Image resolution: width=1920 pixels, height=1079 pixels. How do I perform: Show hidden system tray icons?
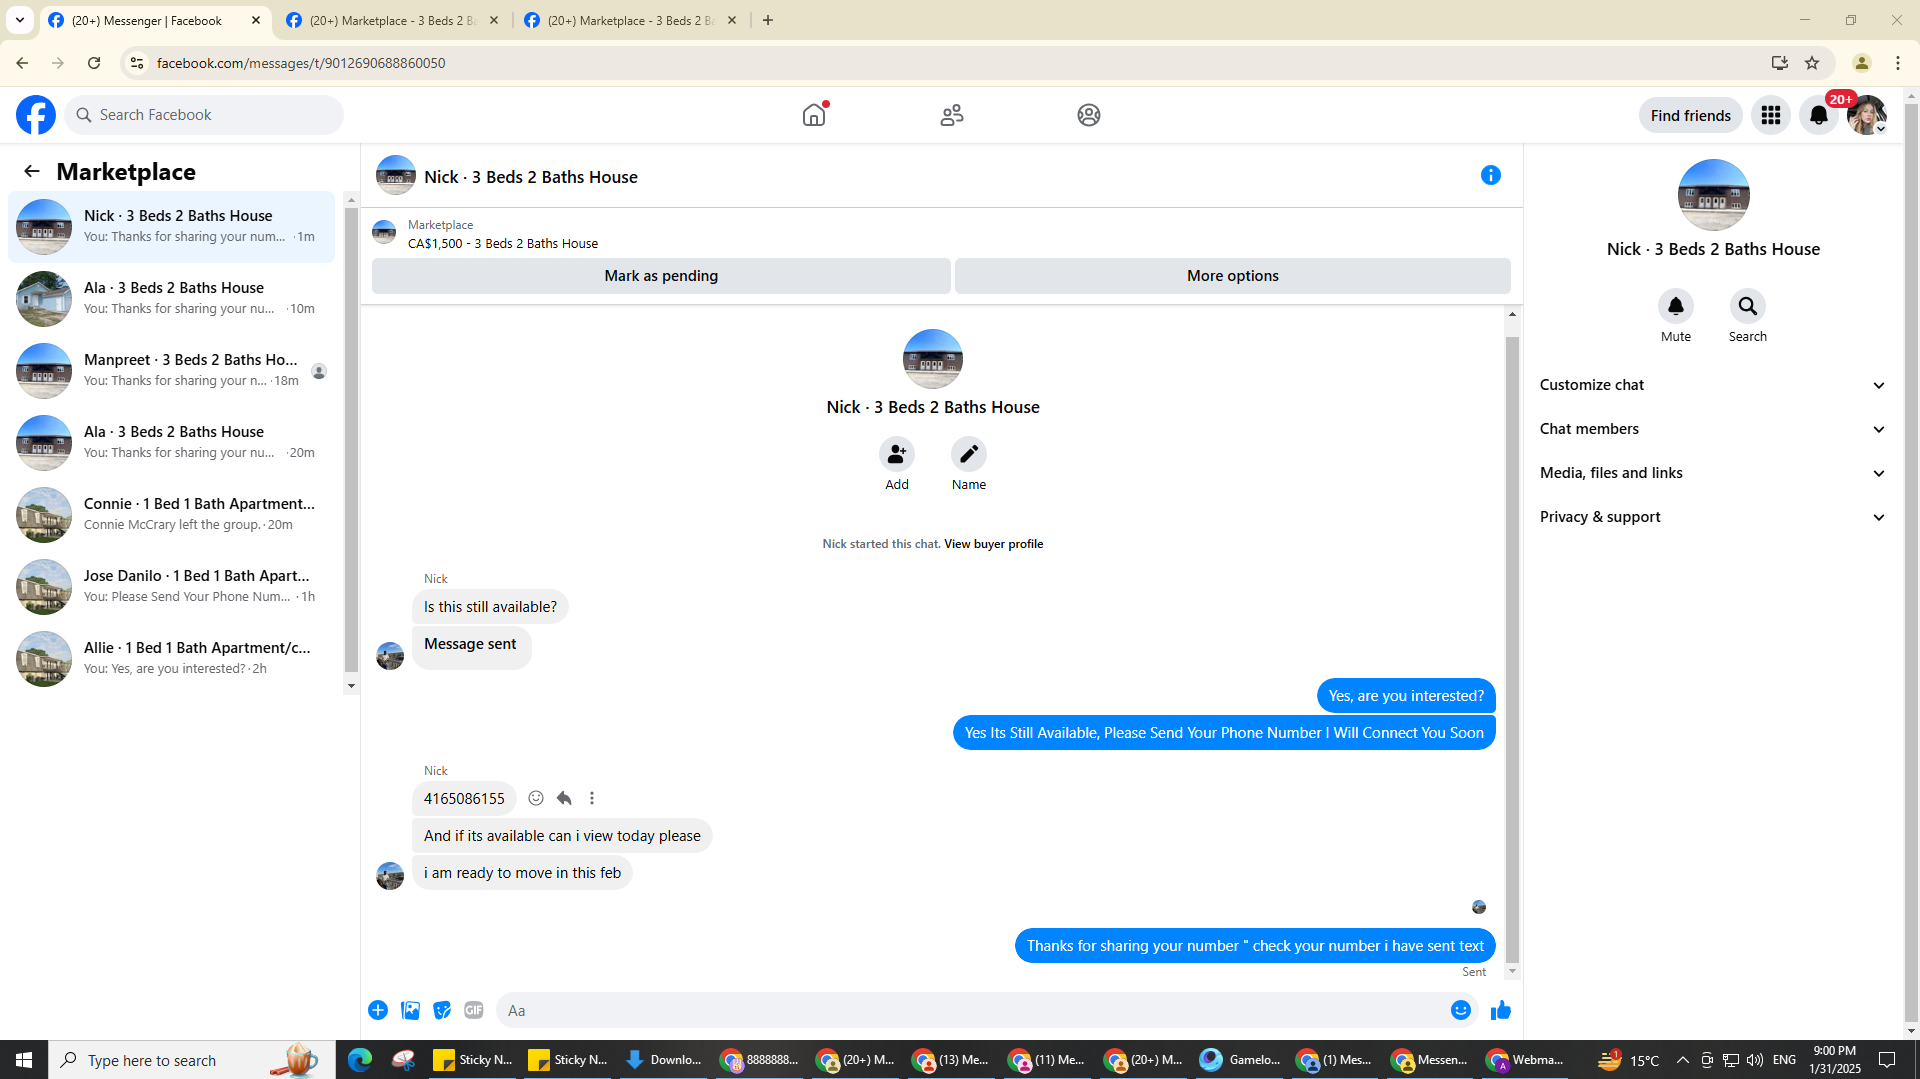(1682, 1060)
